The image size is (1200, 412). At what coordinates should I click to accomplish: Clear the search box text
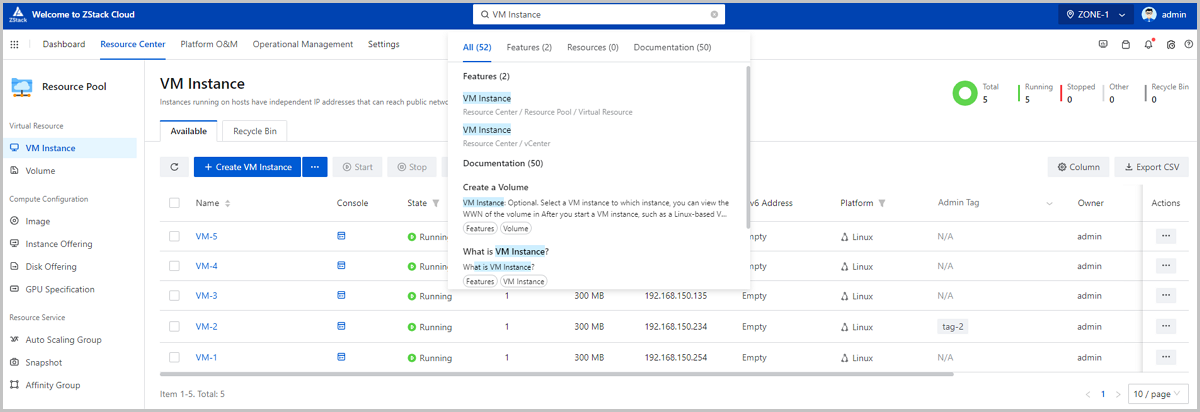pos(714,15)
